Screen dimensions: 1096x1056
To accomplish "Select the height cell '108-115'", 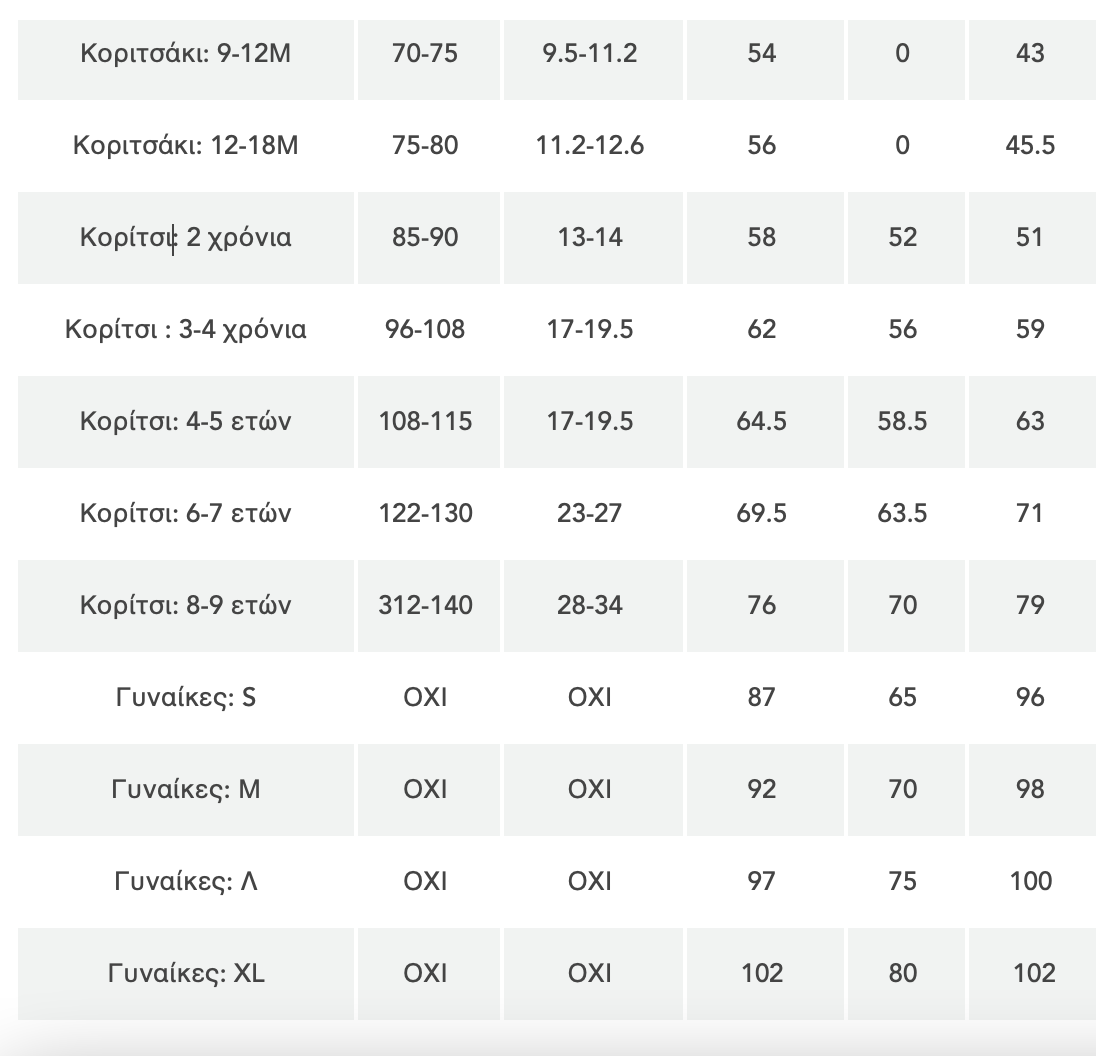I will coord(426,421).
